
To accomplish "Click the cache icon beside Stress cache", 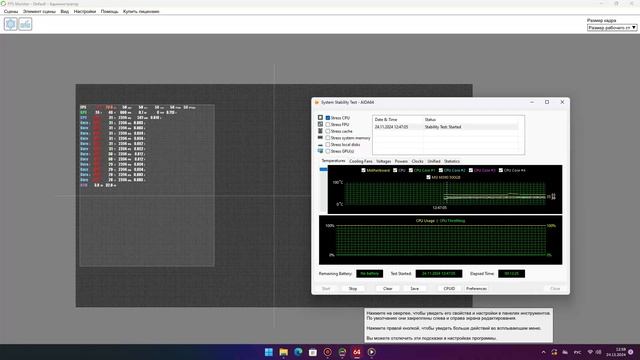I will point(320,131).
